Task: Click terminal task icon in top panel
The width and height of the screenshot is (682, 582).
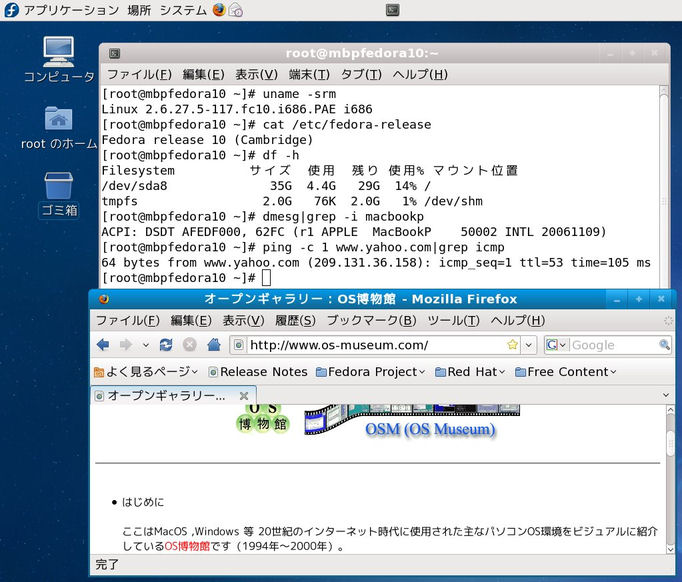Action: pos(392,10)
